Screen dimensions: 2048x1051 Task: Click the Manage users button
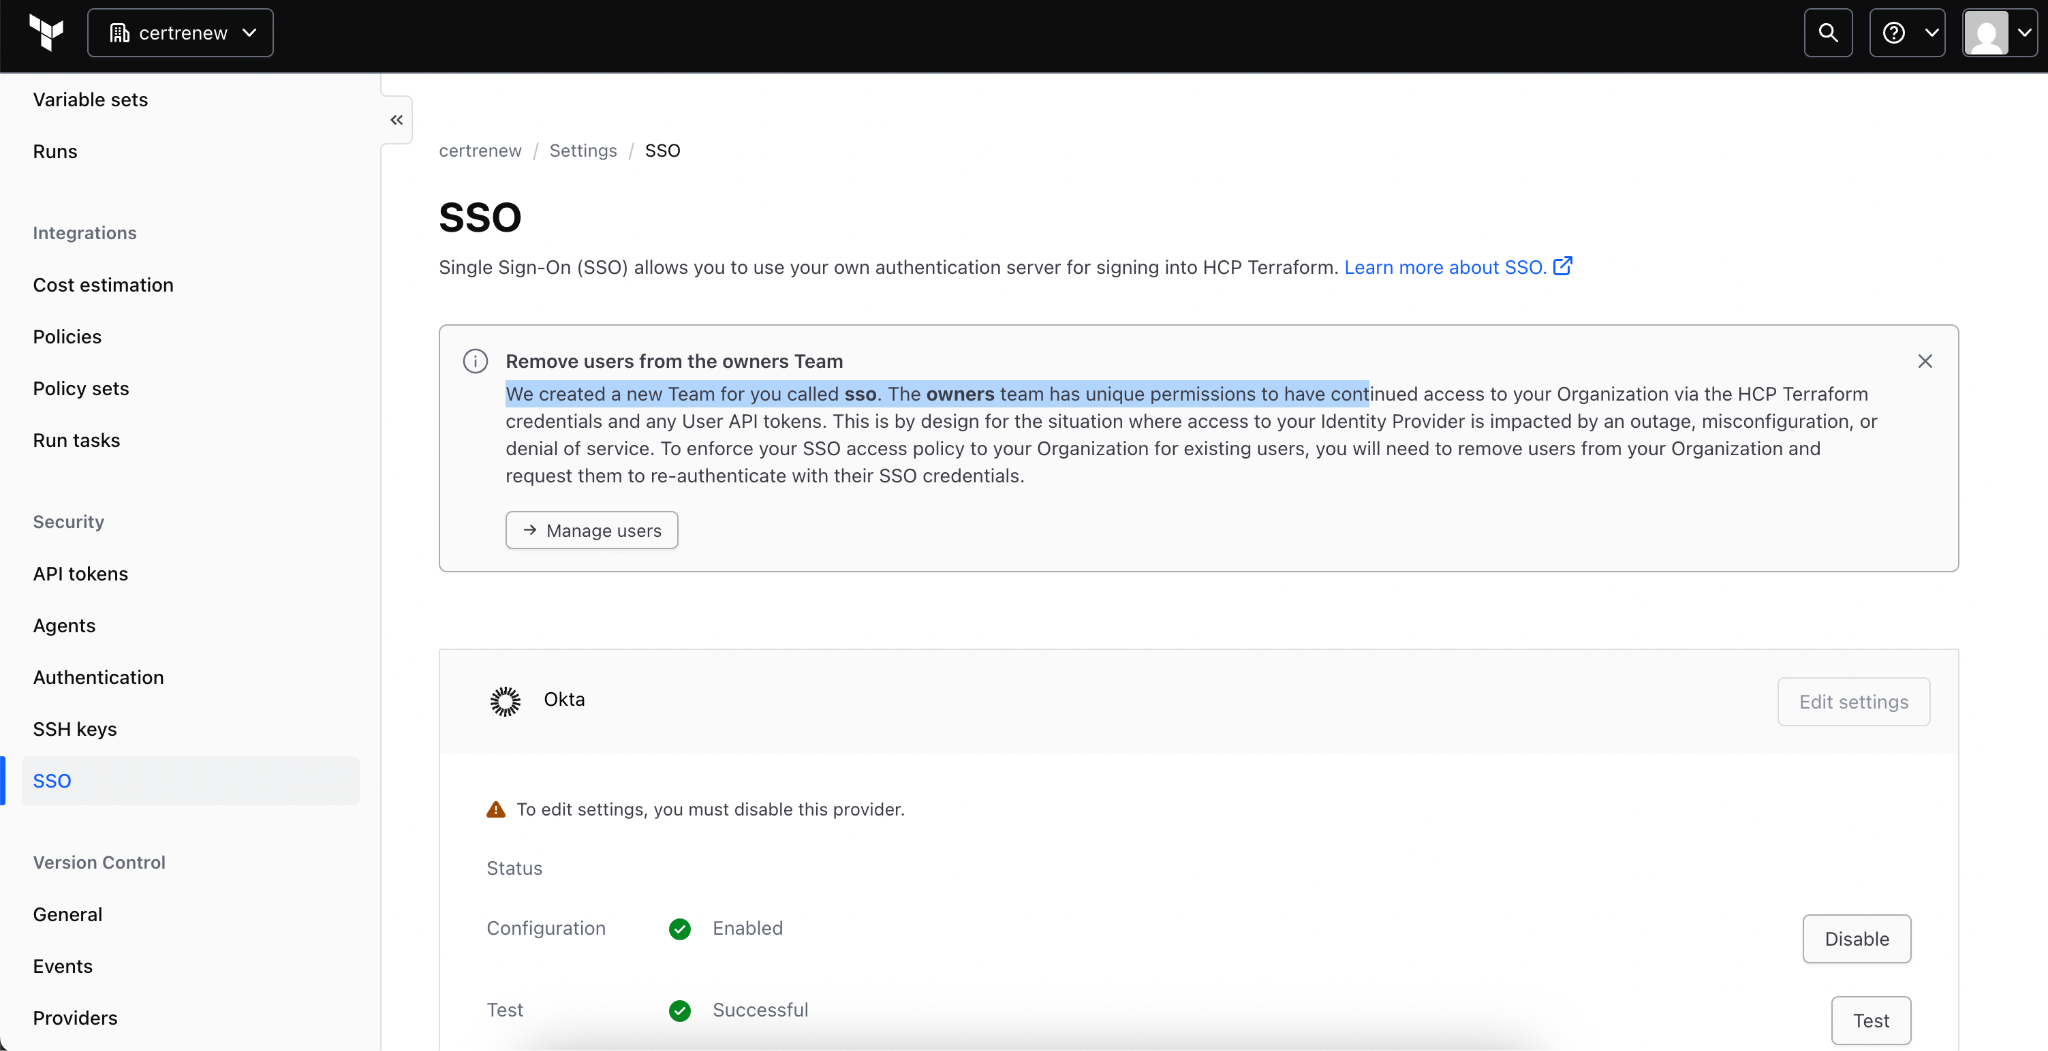592,530
